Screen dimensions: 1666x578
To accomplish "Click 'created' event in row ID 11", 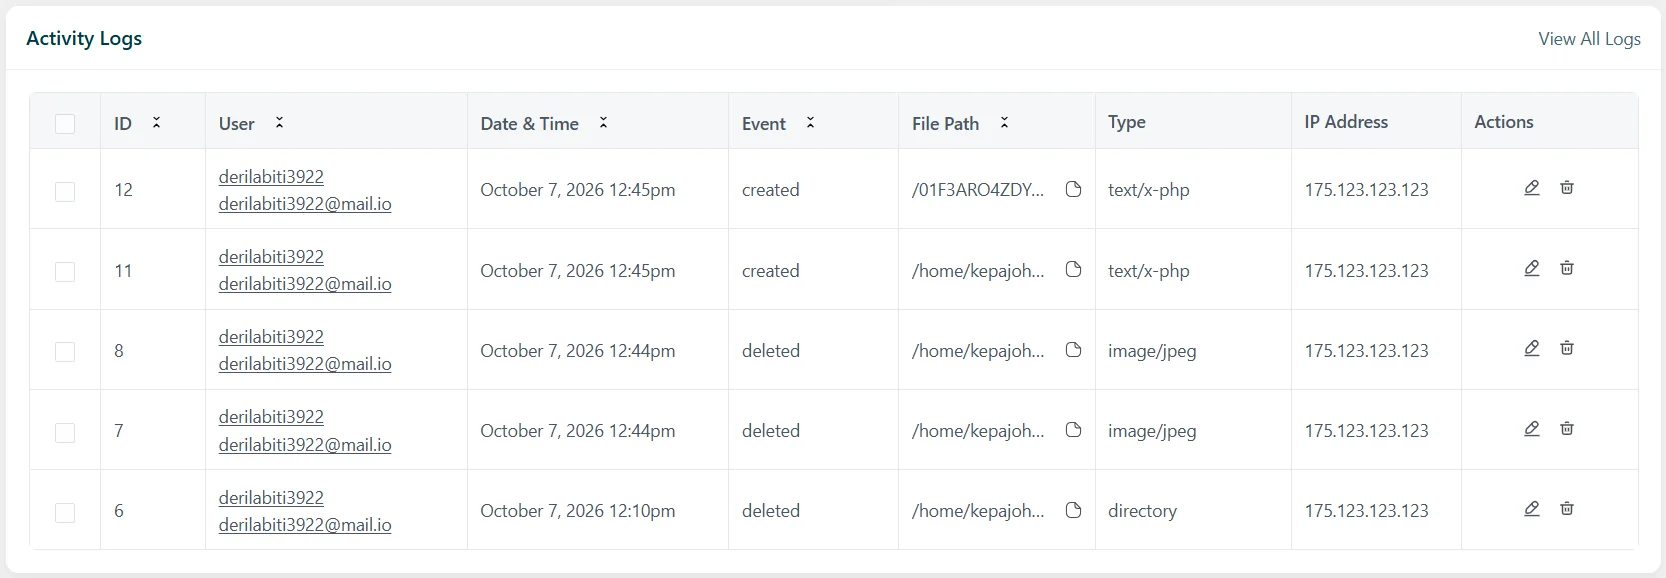I will click(x=770, y=270).
